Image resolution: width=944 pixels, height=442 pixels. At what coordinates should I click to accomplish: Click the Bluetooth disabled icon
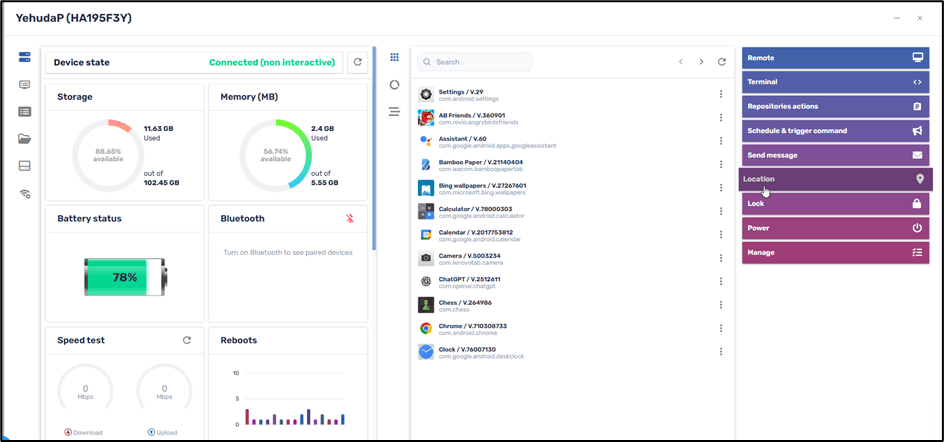point(350,218)
